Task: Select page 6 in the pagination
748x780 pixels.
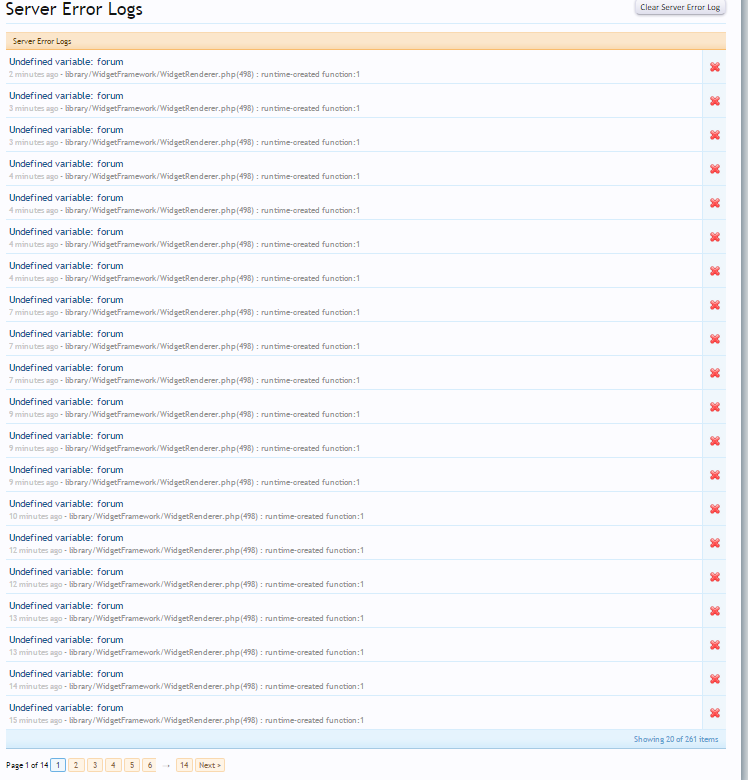Action: click(x=149, y=765)
